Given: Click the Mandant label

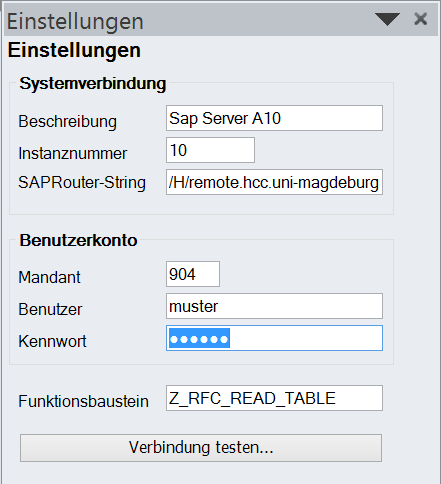Looking at the screenshot, I should click(49, 277).
